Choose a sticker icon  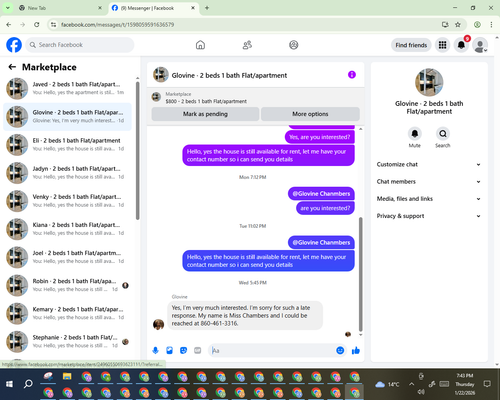pyautogui.click(x=183, y=350)
